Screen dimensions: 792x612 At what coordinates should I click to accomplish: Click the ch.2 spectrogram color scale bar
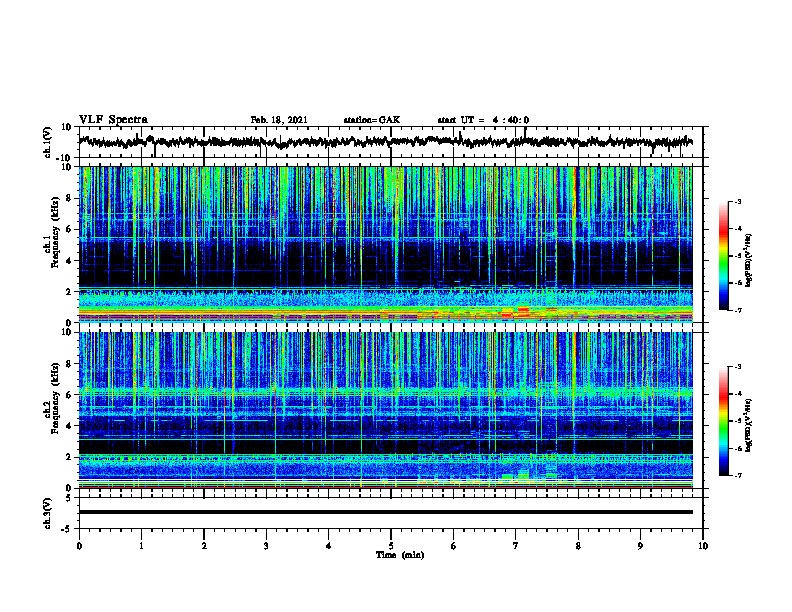pyautogui.click(x=724, y=421)
